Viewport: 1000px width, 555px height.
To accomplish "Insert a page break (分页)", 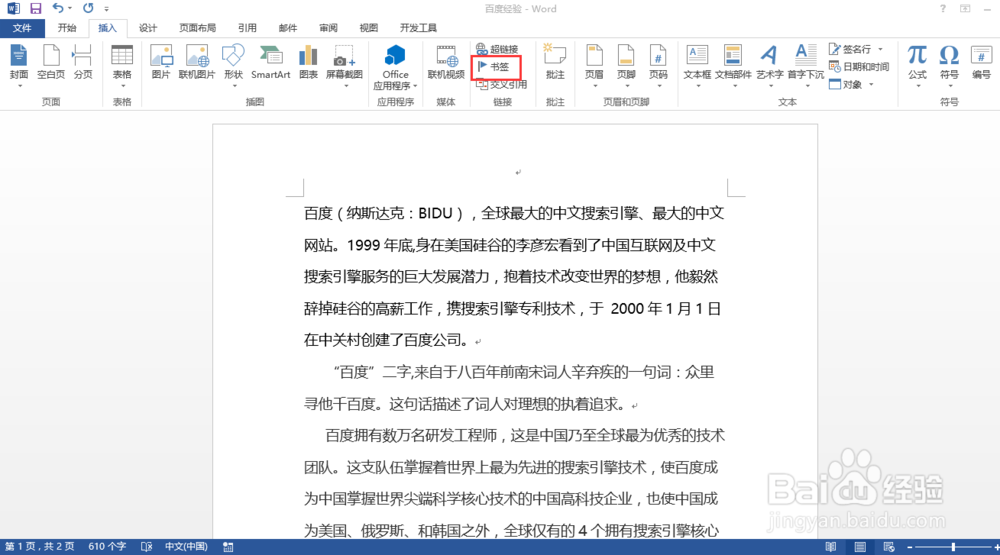I will [x=83, y=64].
